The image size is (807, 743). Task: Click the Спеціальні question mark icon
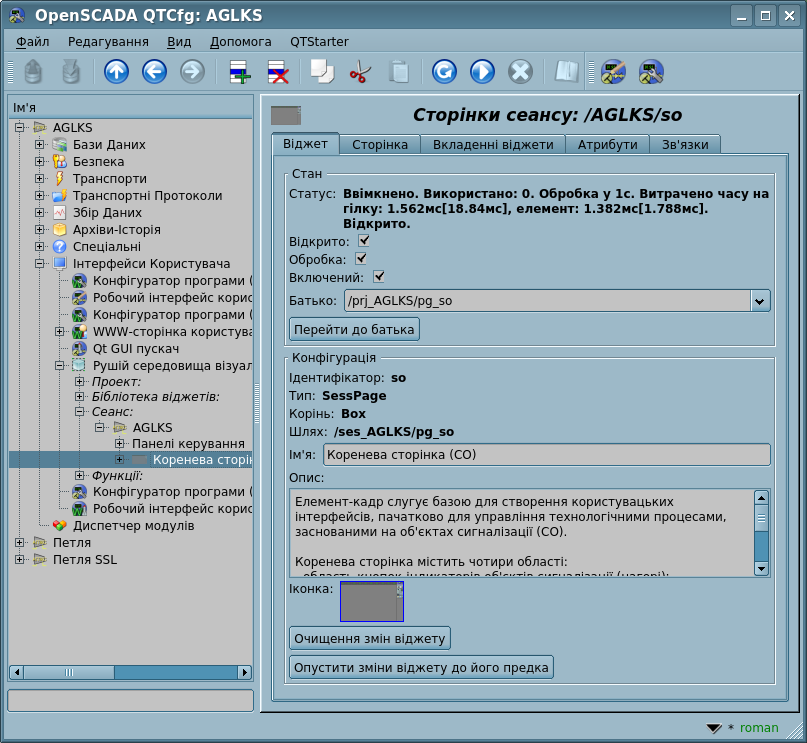click(x=60, y=246)
